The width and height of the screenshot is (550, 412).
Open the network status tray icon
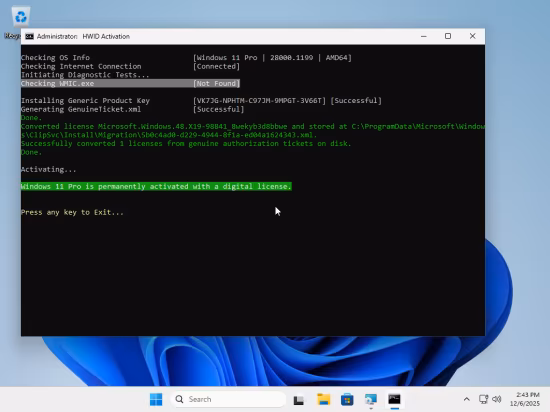483,399
